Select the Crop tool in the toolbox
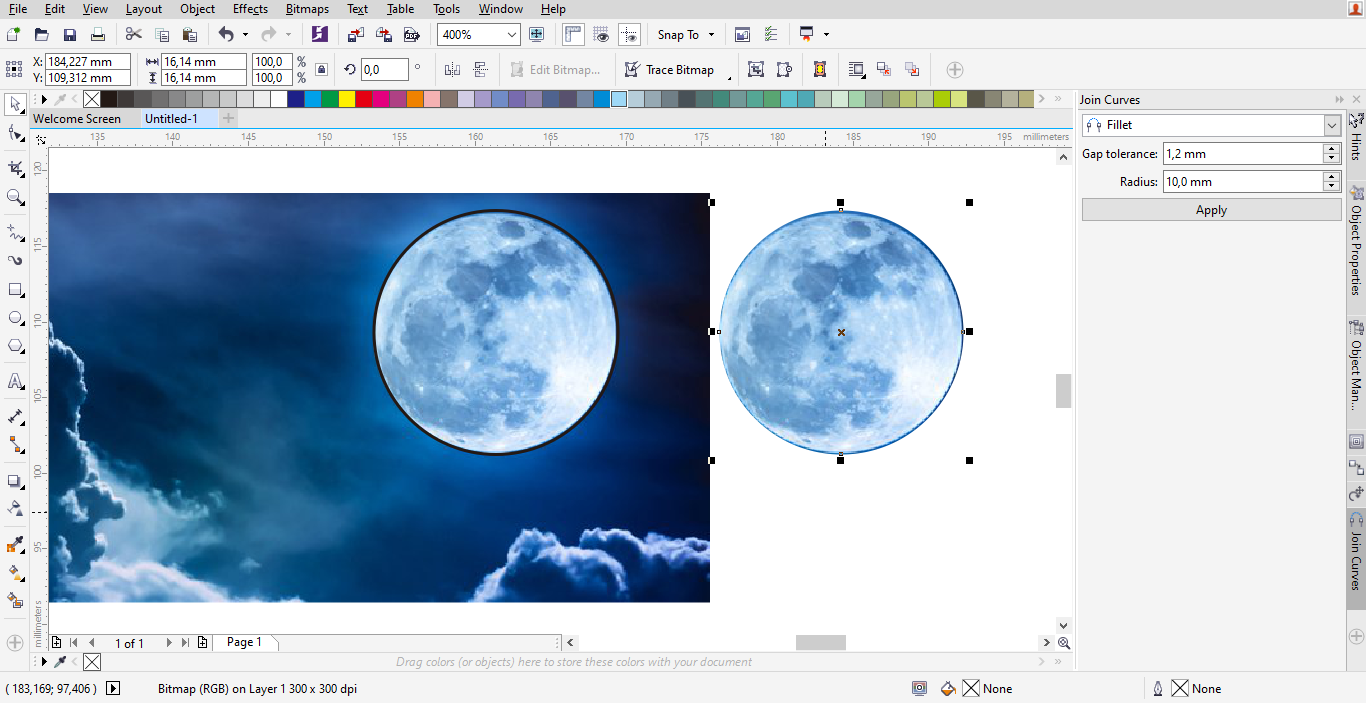1366x703 pixels. tap(15, 168)
